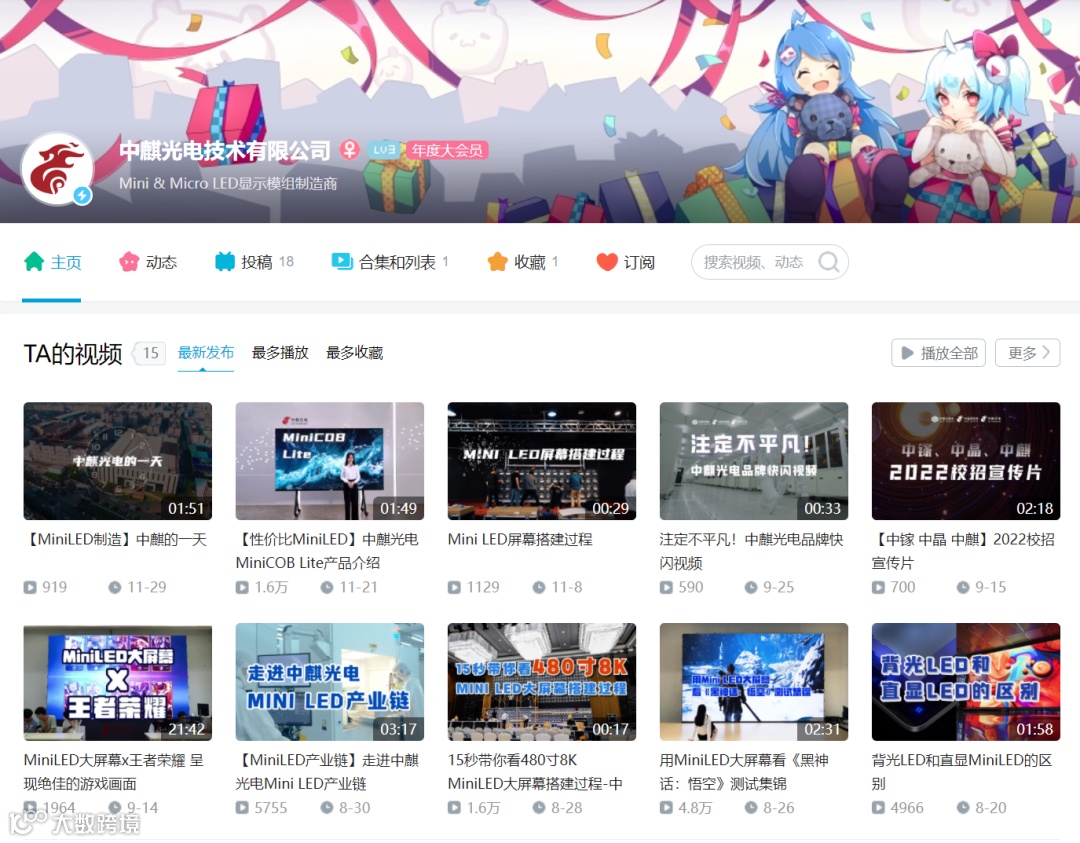1080x843 pixels.
Task: Click title 【性价比MiniLED】中麒光电 MiniCOB Lite产品介绍
Action: [x=328, y=551]
